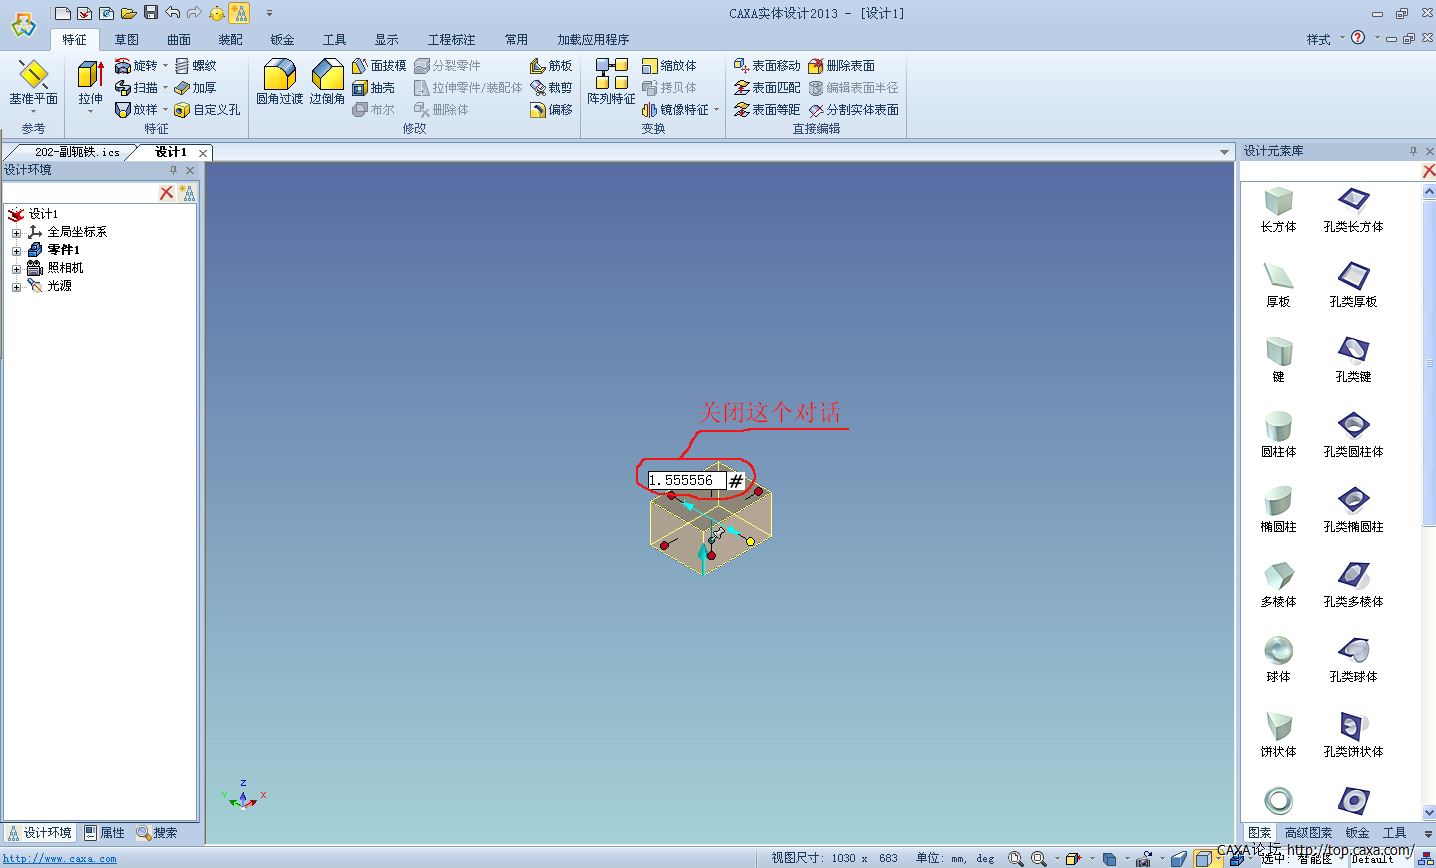1436x868 pixels.
Task: Select the 圆角过渡 fillet tool
Action: pyautogui.click(x=279, y=83)
